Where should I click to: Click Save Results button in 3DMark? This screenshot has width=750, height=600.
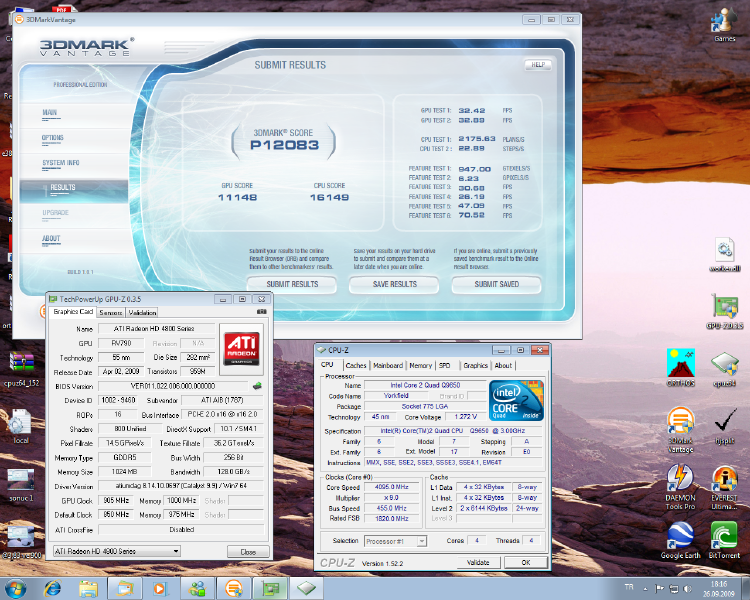394,284
